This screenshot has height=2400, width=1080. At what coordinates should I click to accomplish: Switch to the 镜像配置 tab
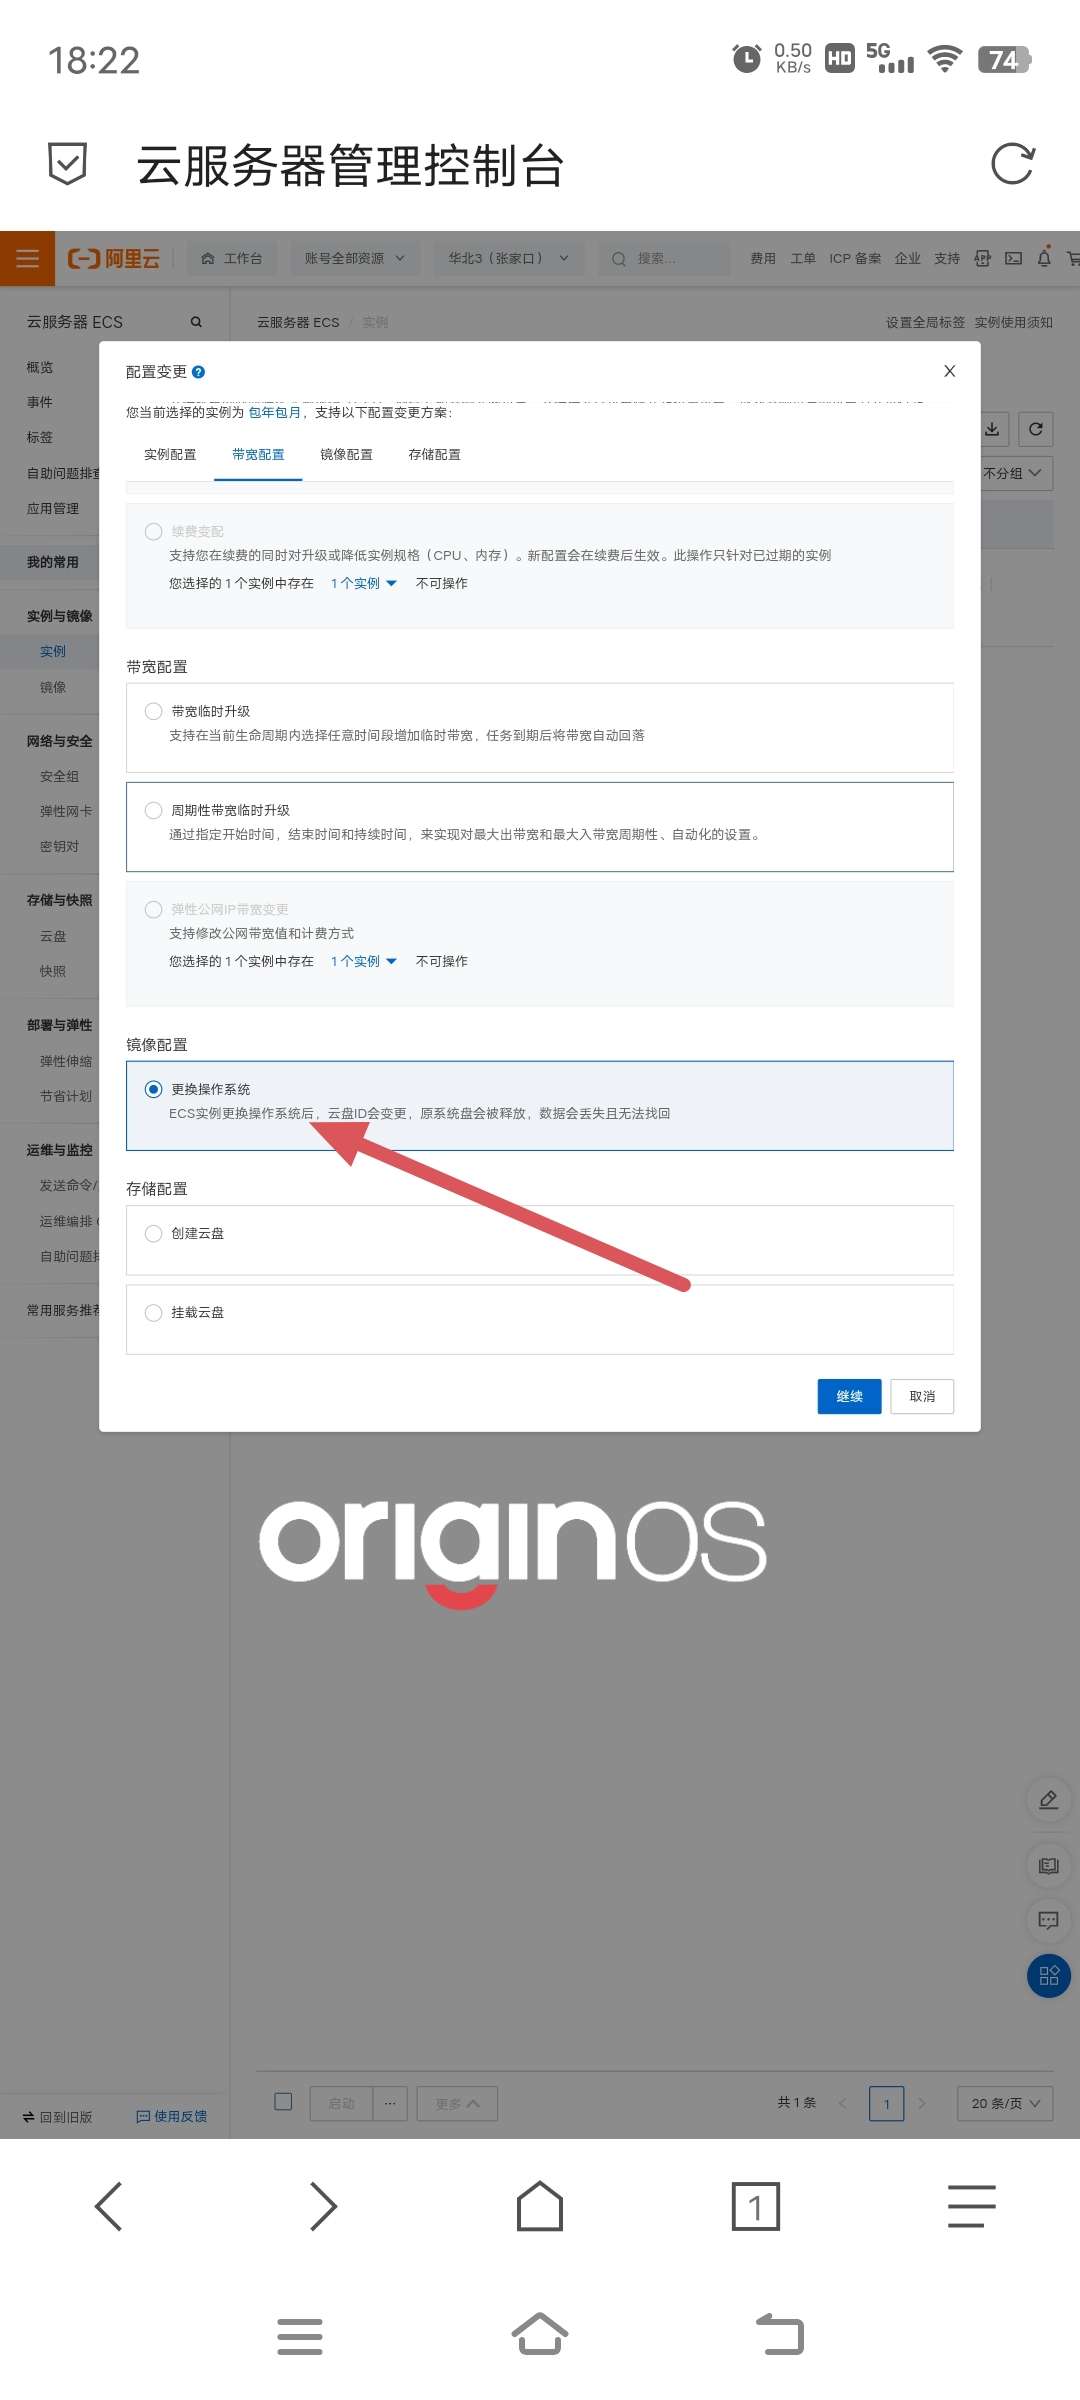tap(346, 454)
